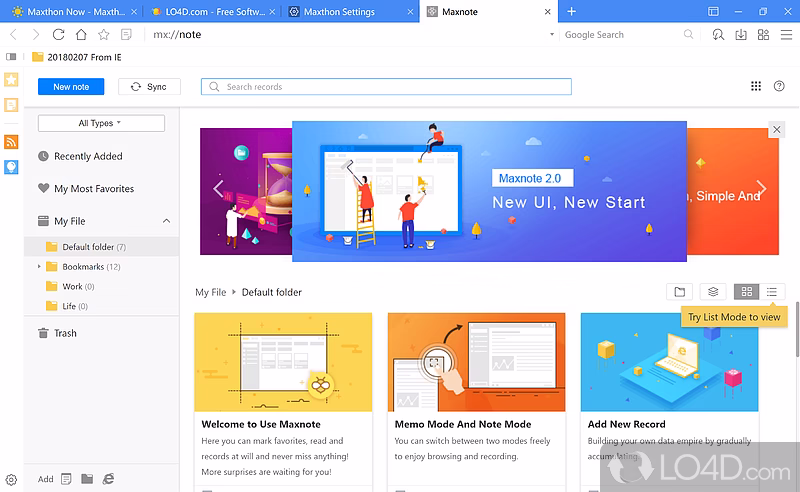Click the Google Search magnifier icon
Viewport: 800px width, 492px height.
pyautogui.click(x=688, y=34)
